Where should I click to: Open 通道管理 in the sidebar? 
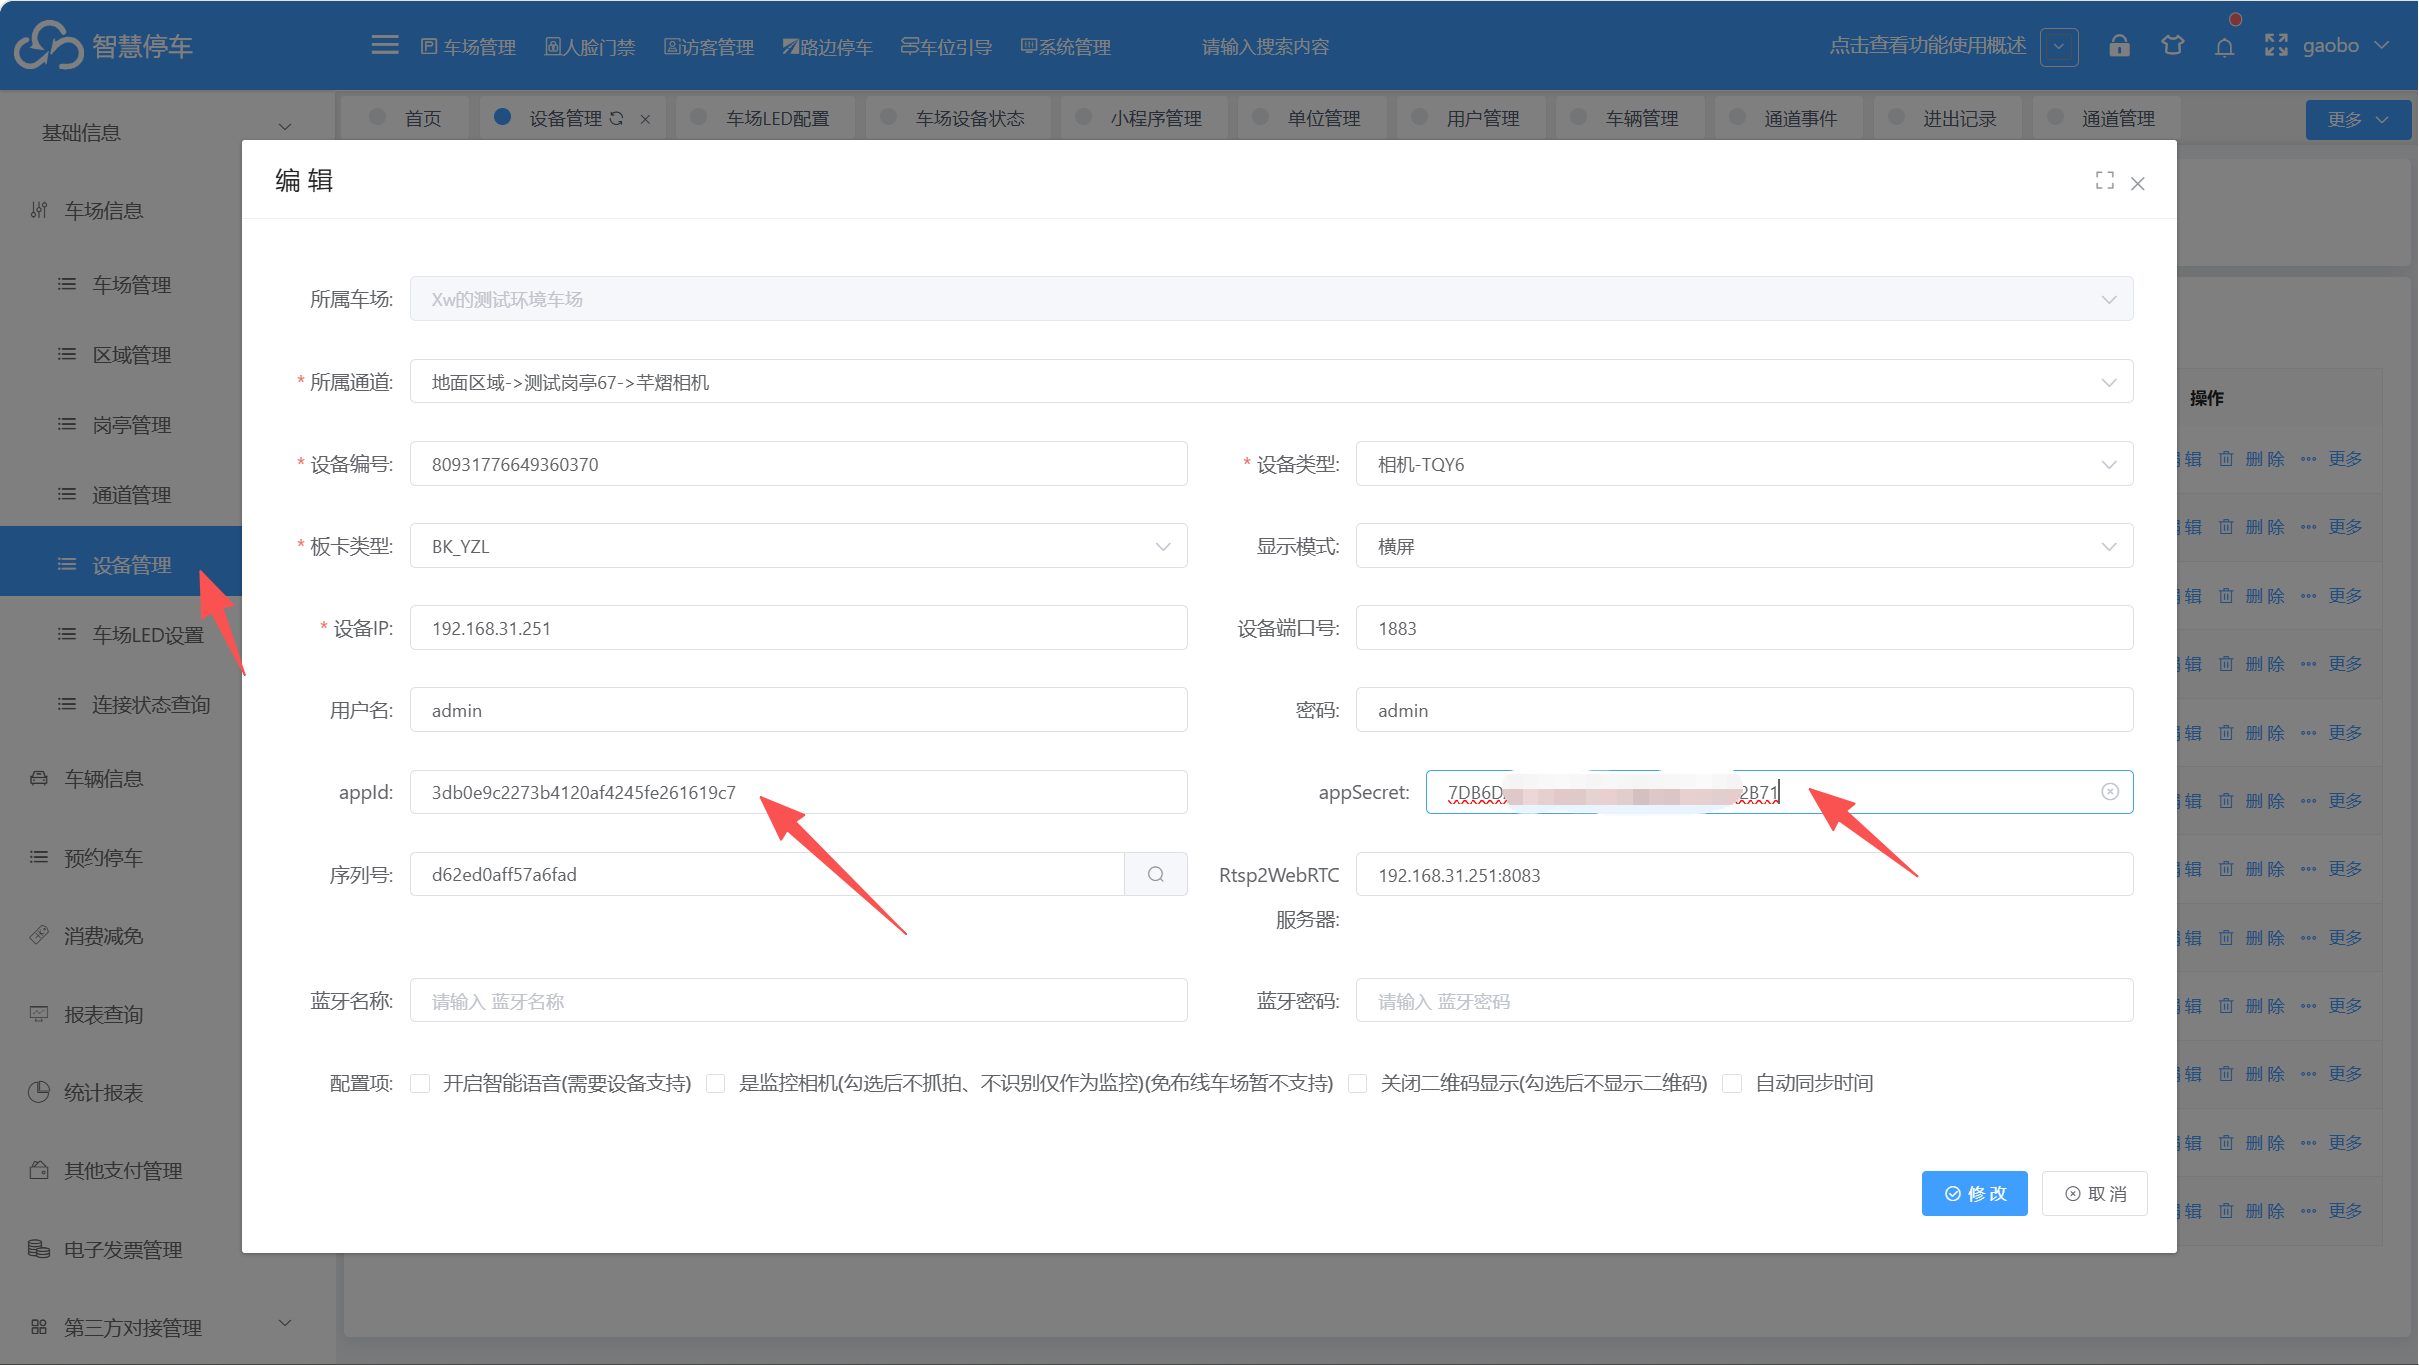(131, 495)
